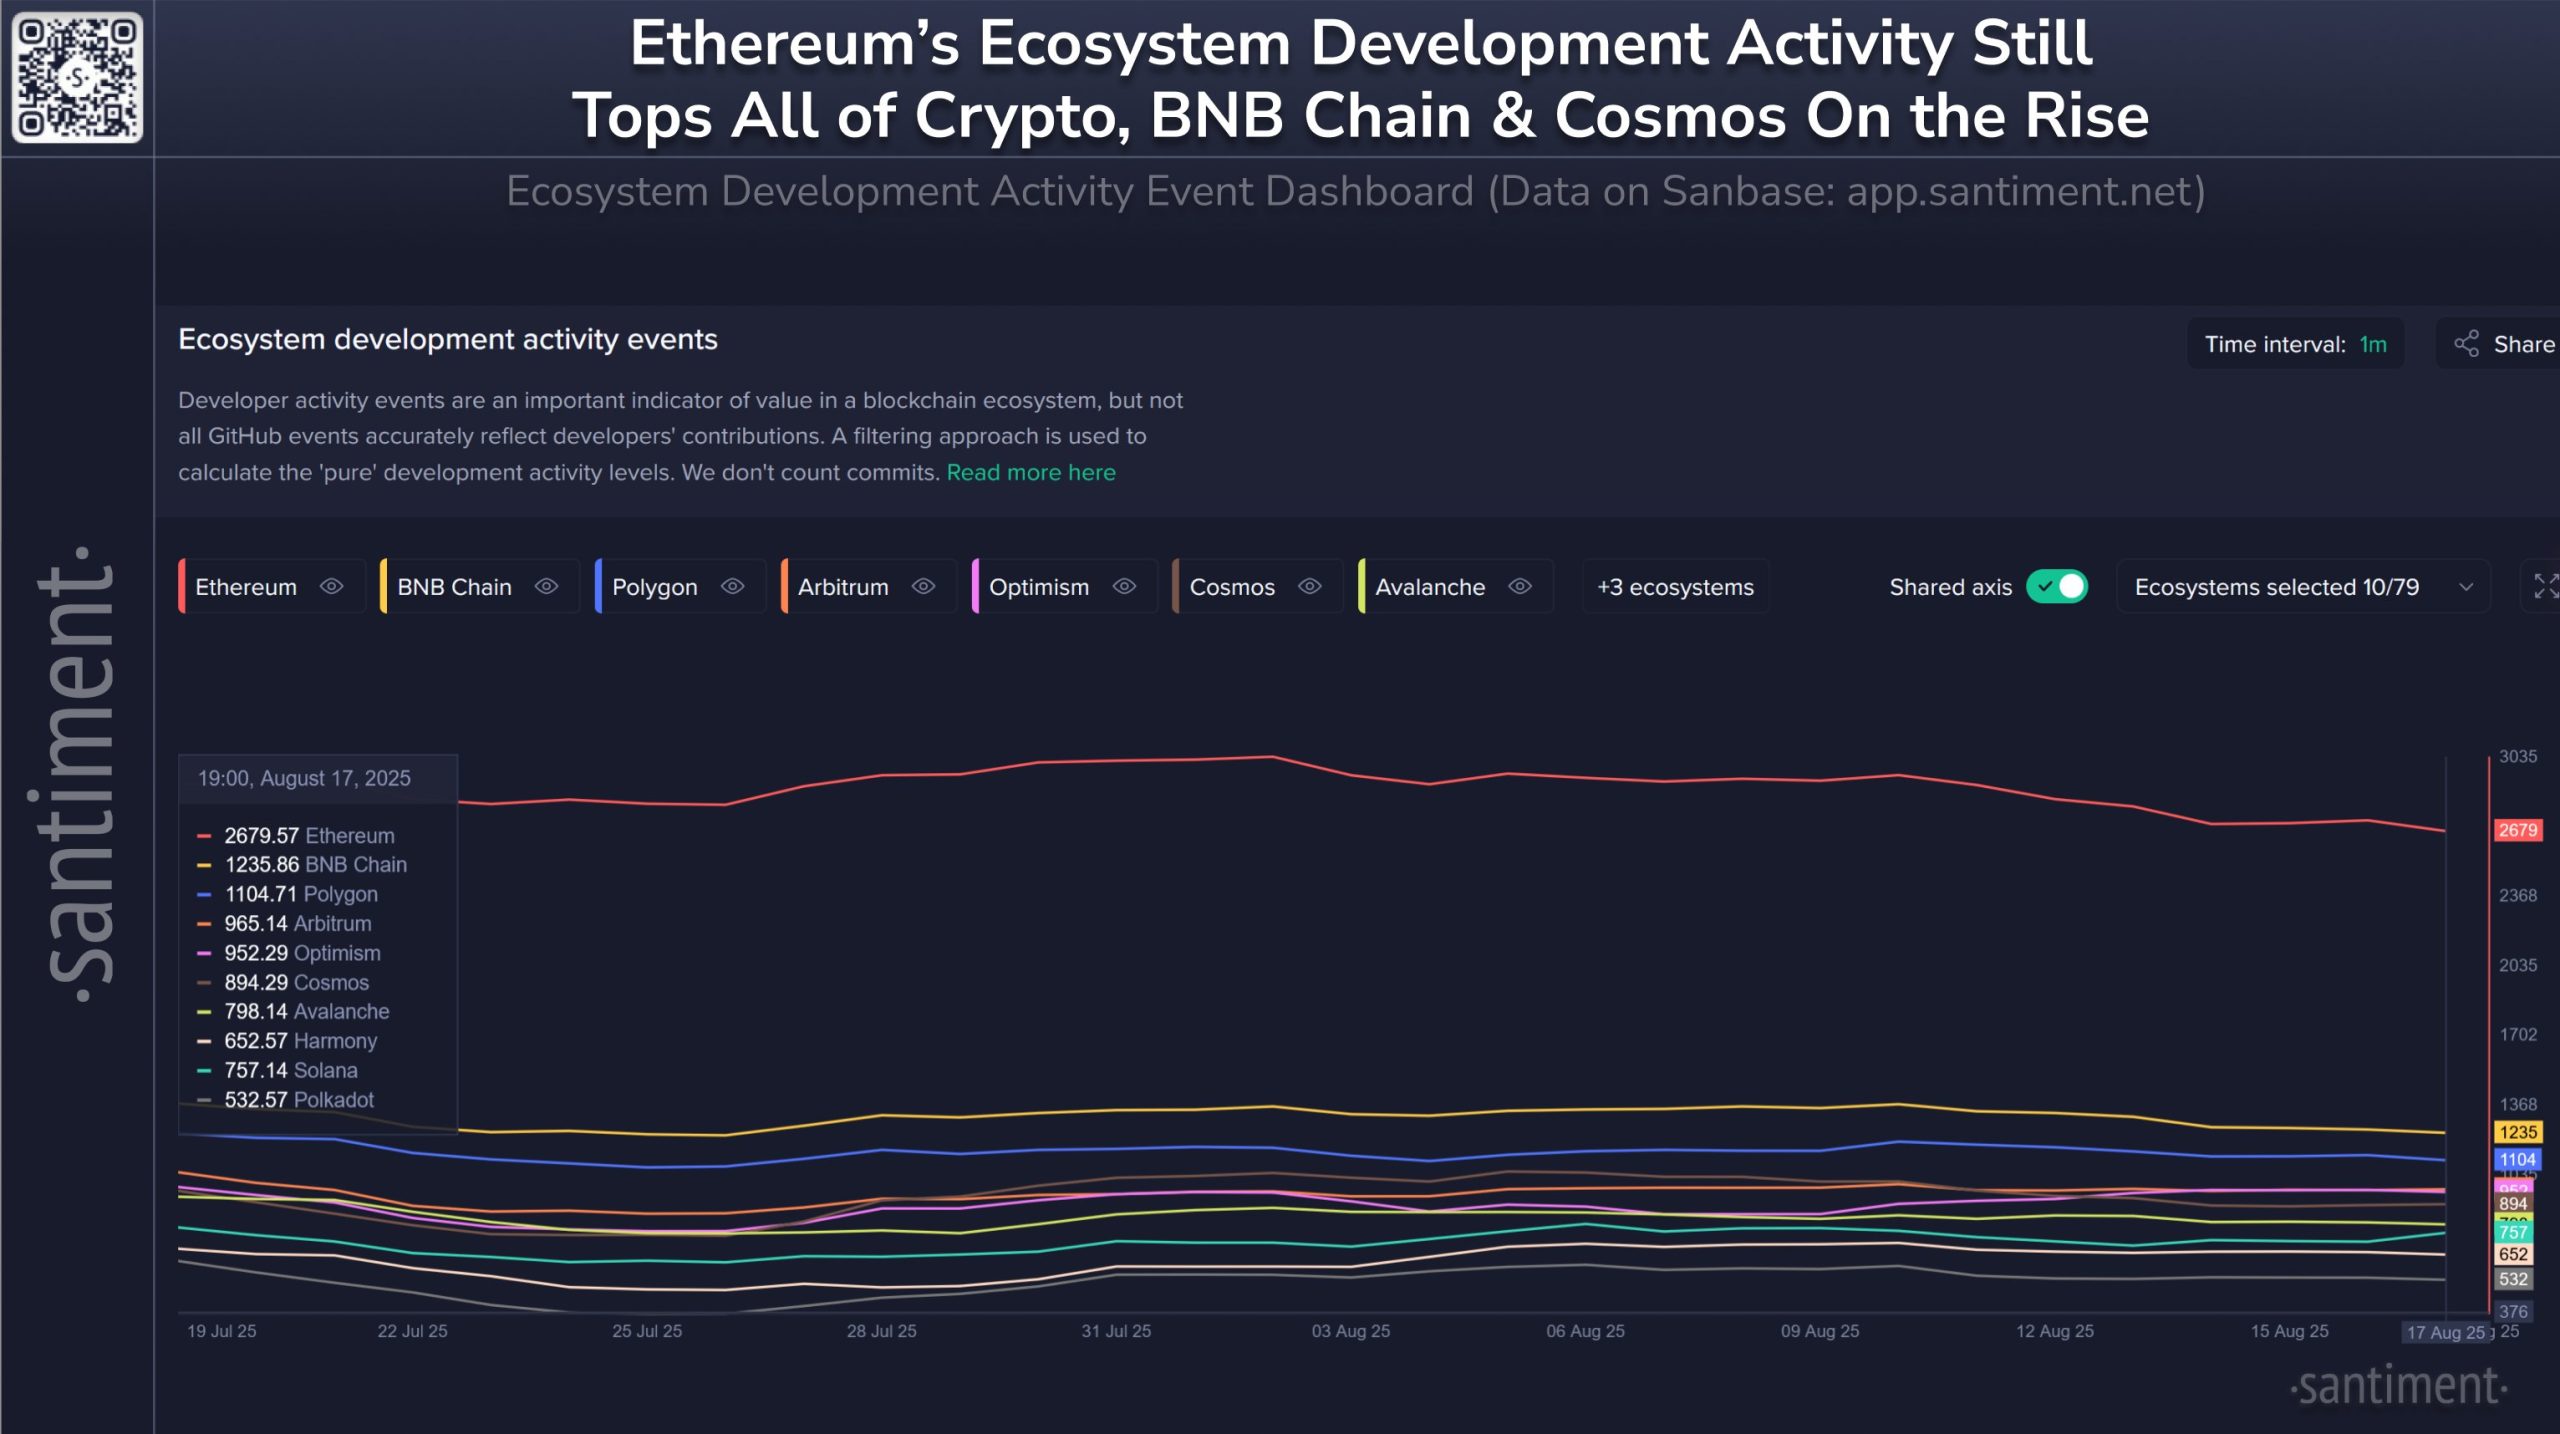Toggle Cosmos visibility with its eye icon
Viewport: 2560px width, 1434px height.
1310,587
